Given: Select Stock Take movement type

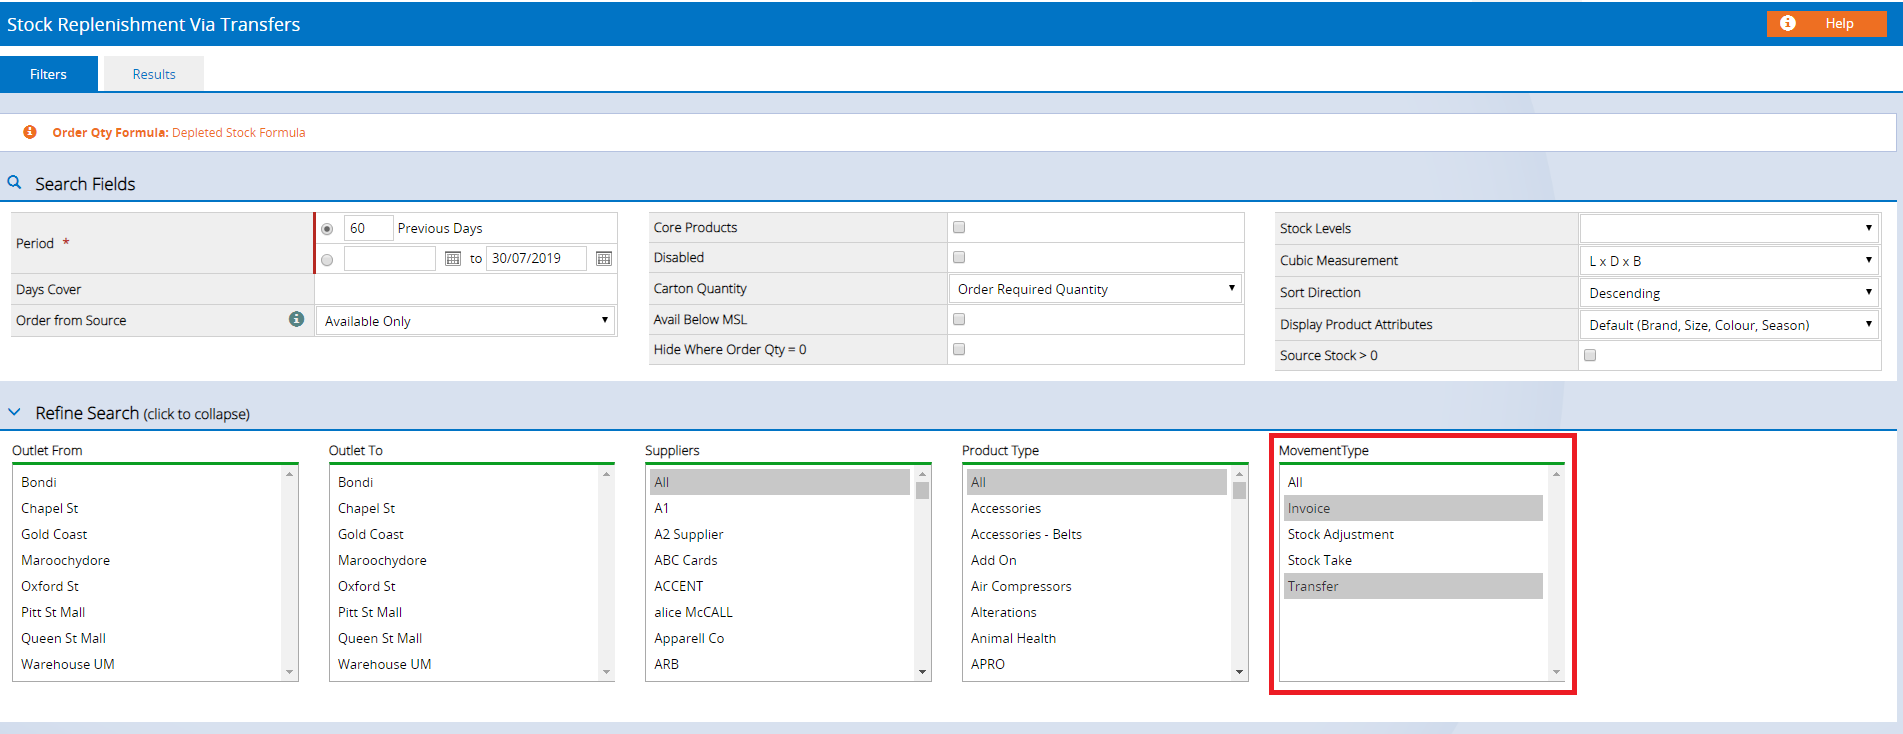Looking at the screenshot, I should click(1413, 560).
